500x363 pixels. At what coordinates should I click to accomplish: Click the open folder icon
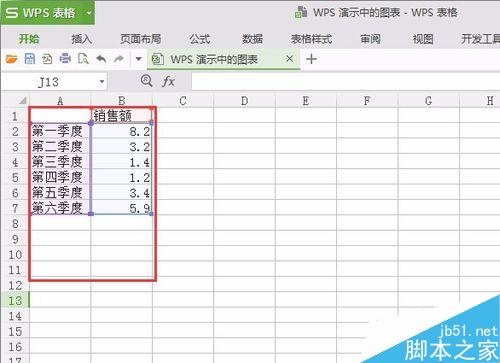tap(11, 59)
